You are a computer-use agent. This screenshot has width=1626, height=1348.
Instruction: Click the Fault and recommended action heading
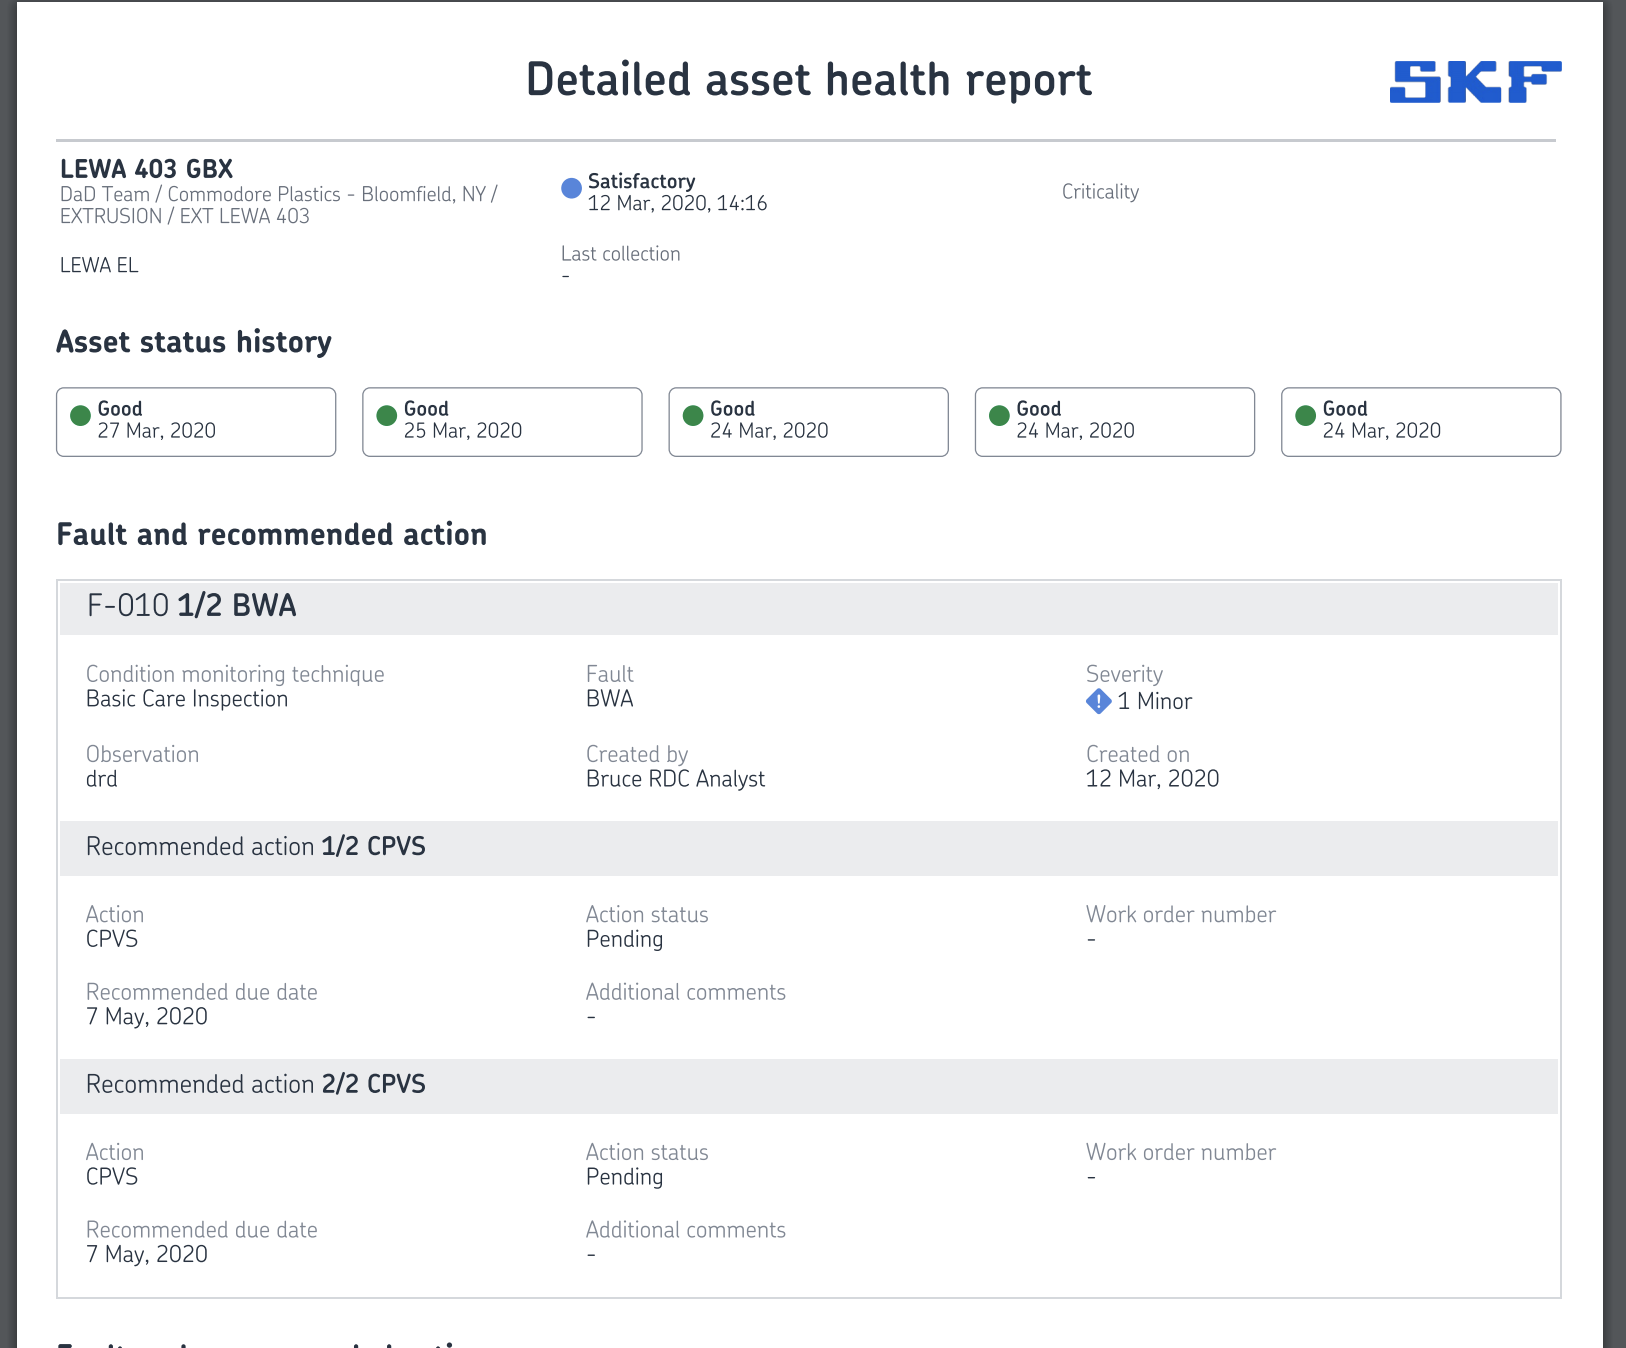pyautogui.click(x=271, y=535)
